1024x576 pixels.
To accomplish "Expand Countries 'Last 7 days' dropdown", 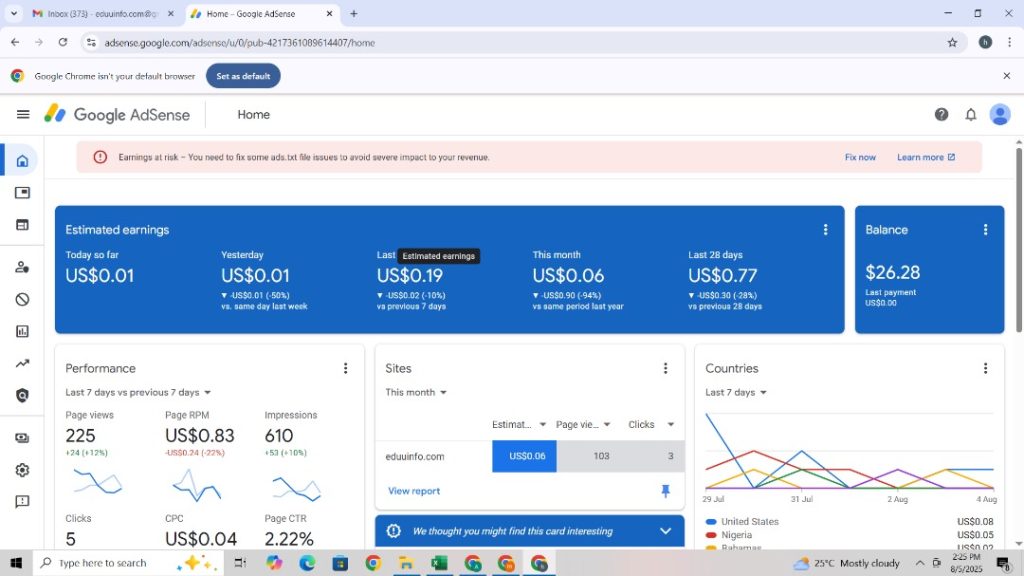I will (x=736, y=393).
